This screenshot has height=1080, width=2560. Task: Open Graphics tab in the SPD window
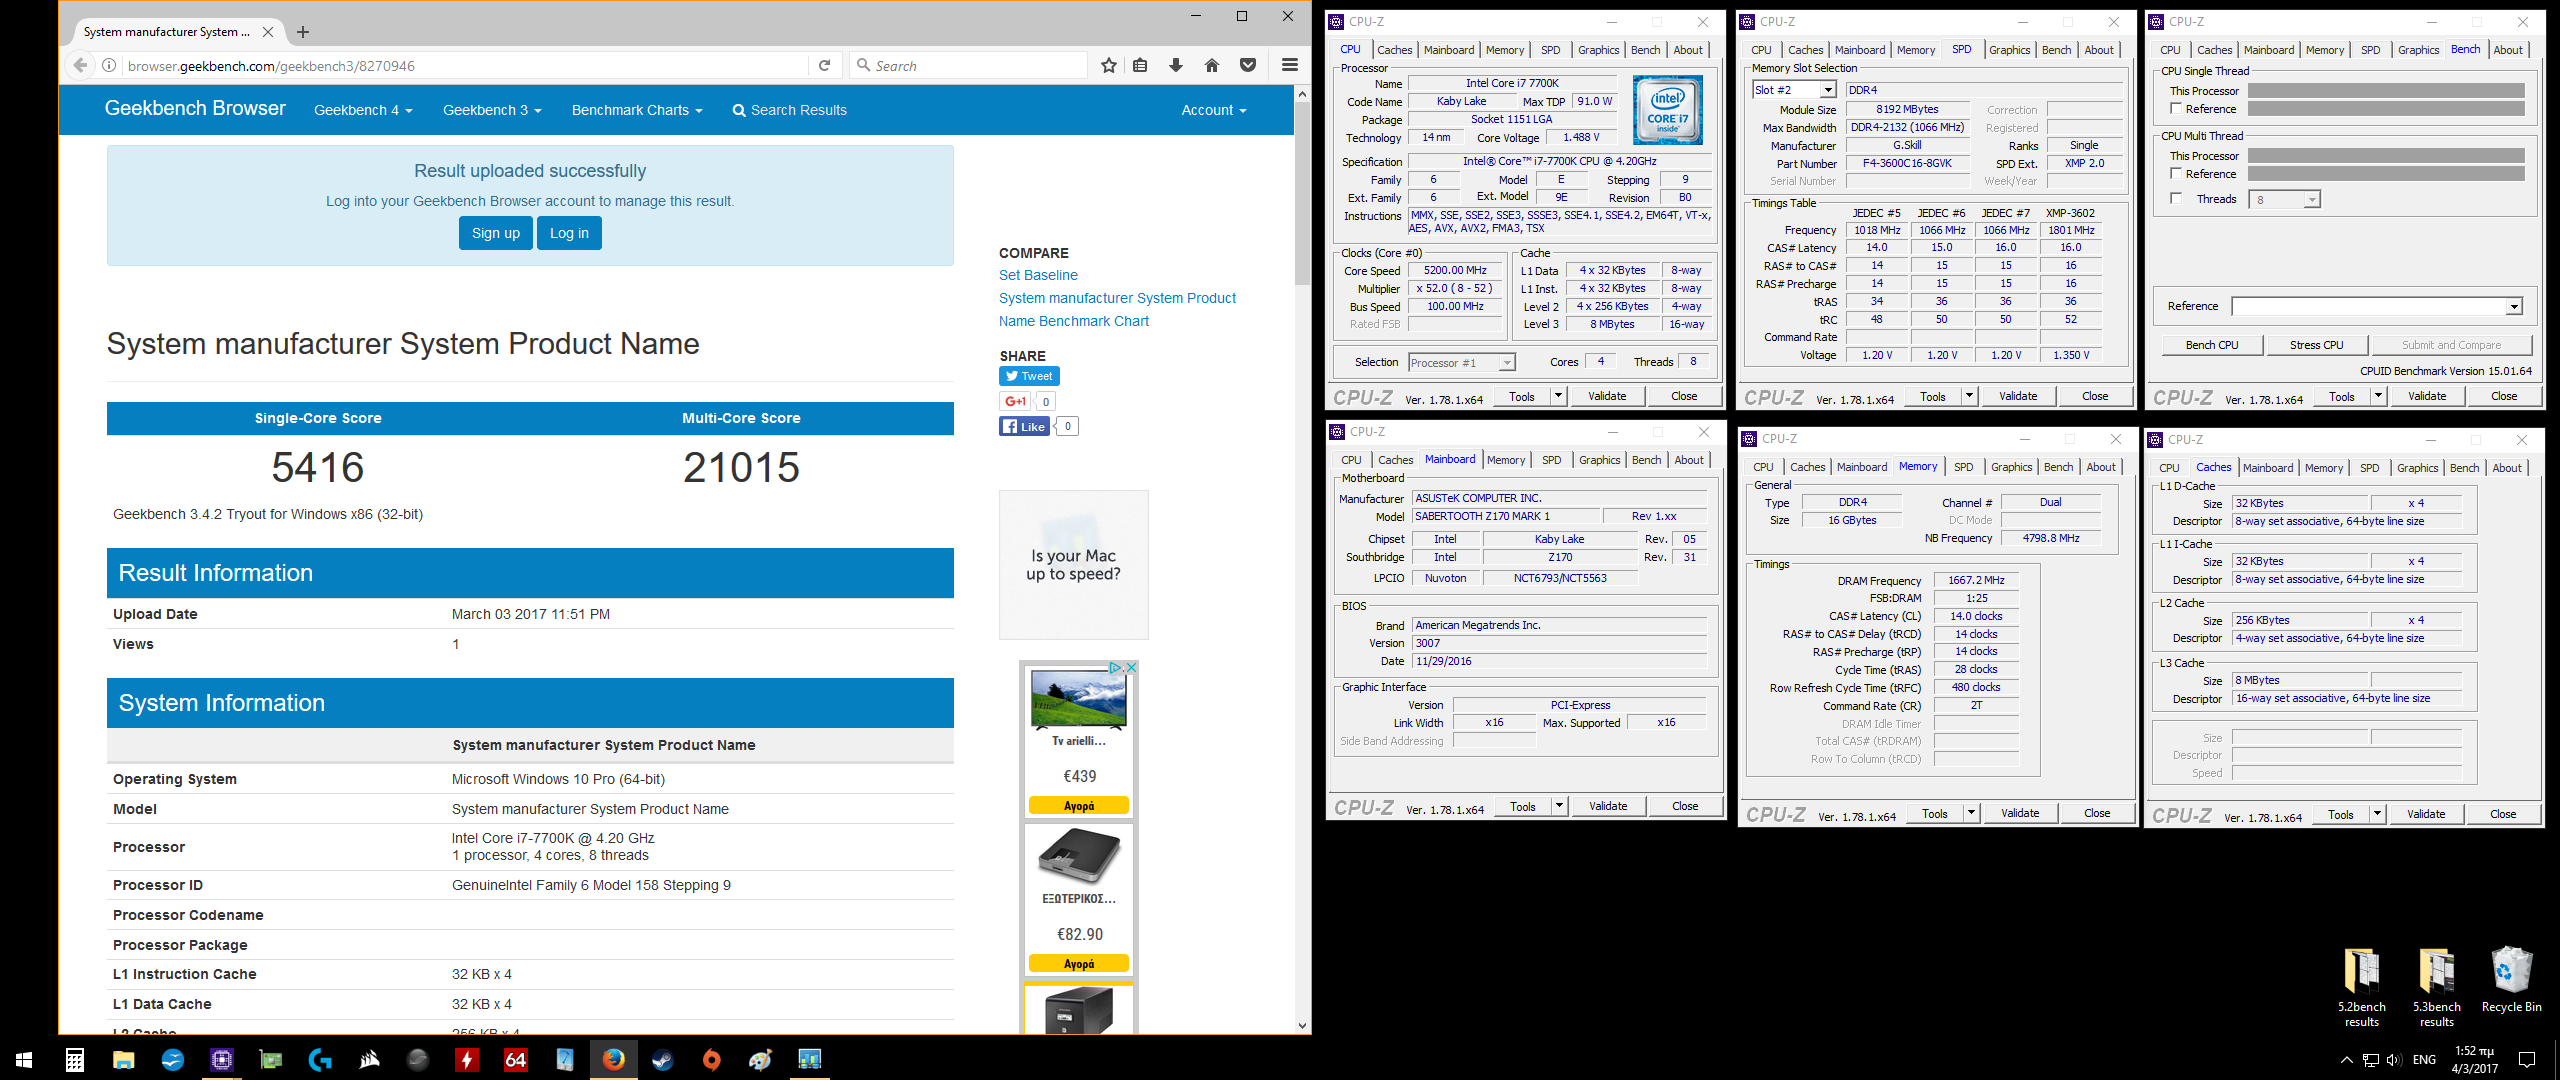click(2009, 50)
